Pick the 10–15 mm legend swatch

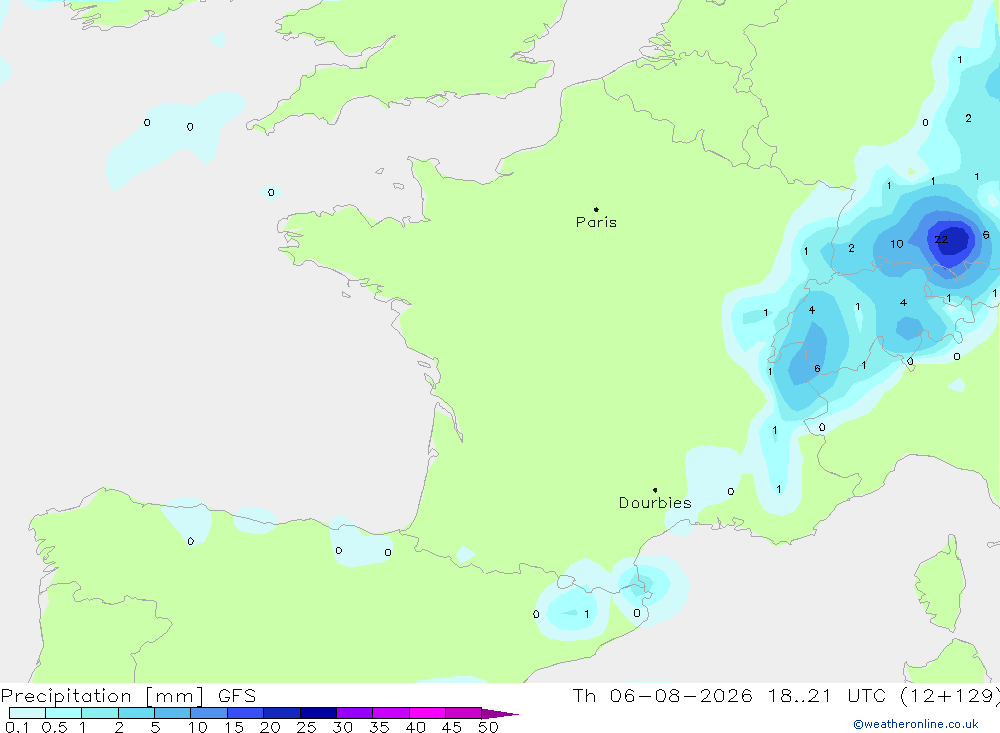(x=209, y=713)
